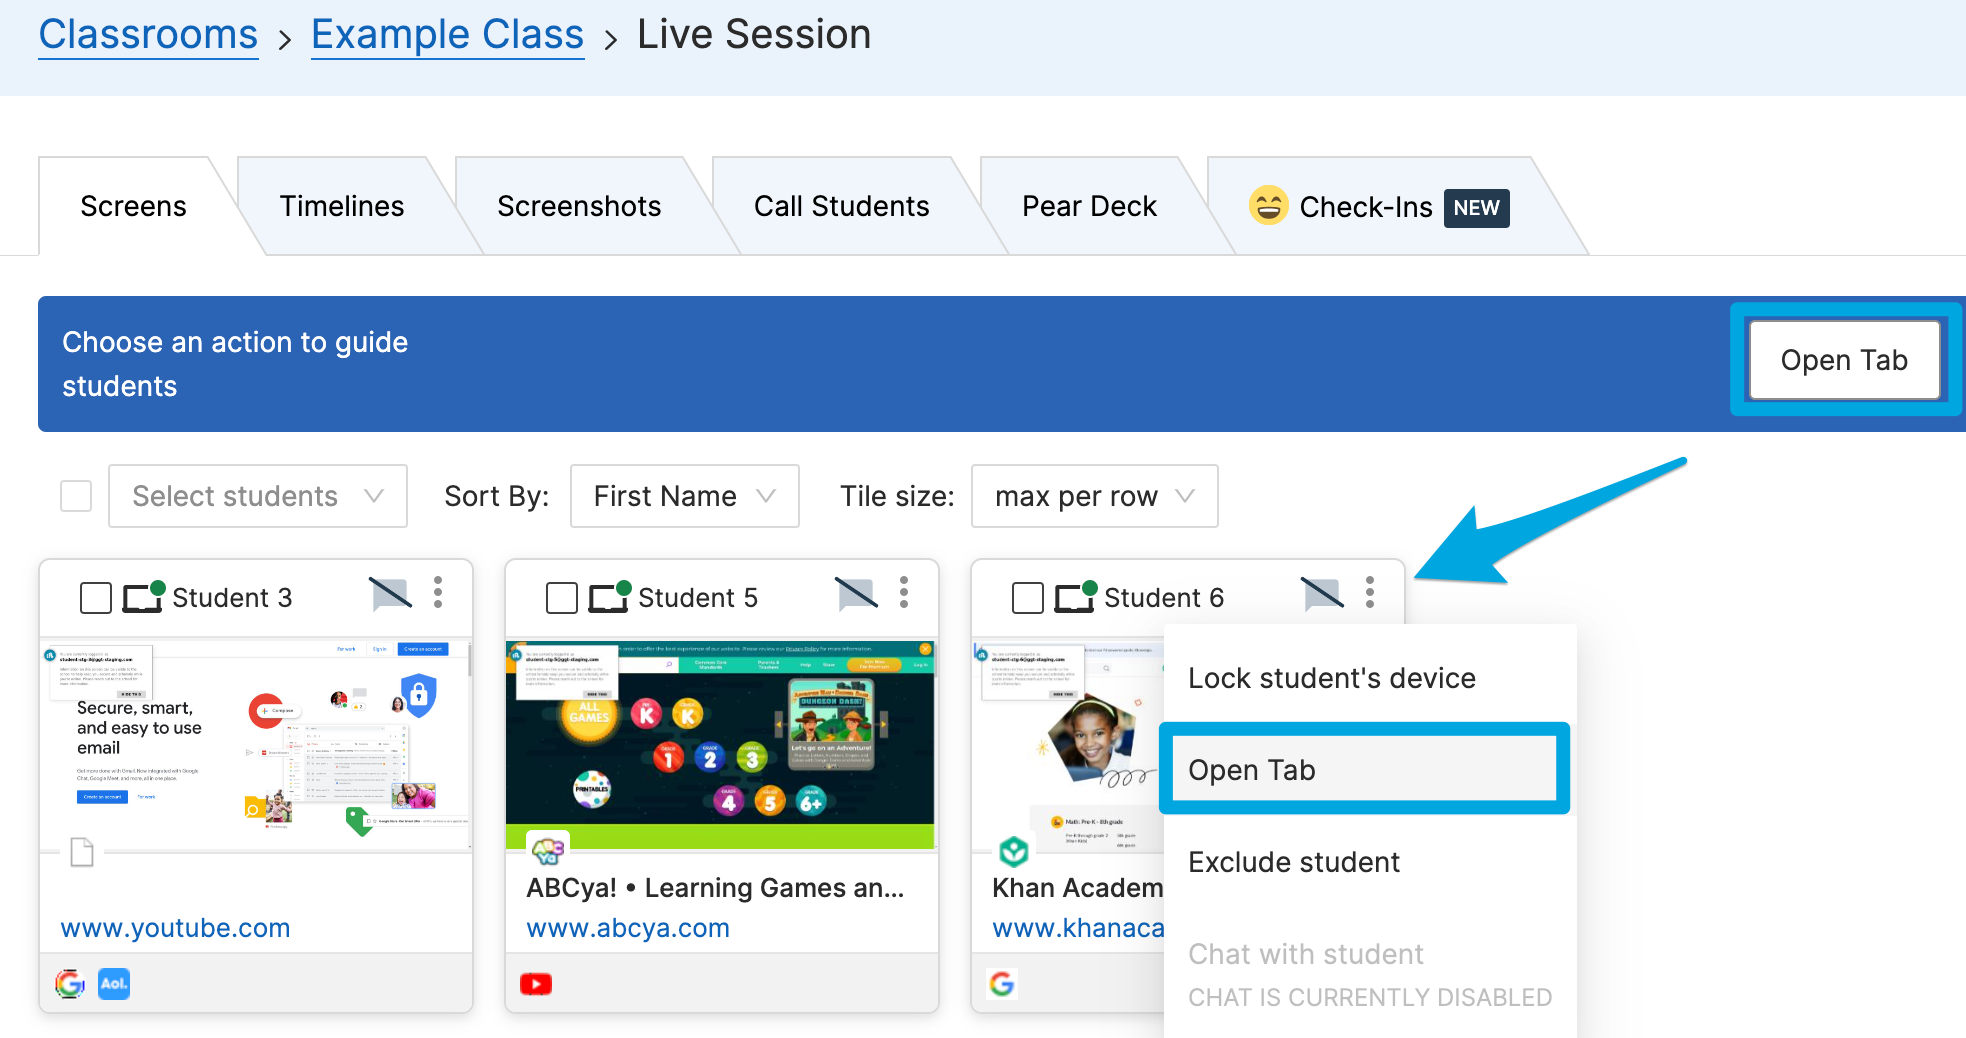Open Student 3's three-dot options menu
1966x1038 pixels.
click(x=438, y=593)
